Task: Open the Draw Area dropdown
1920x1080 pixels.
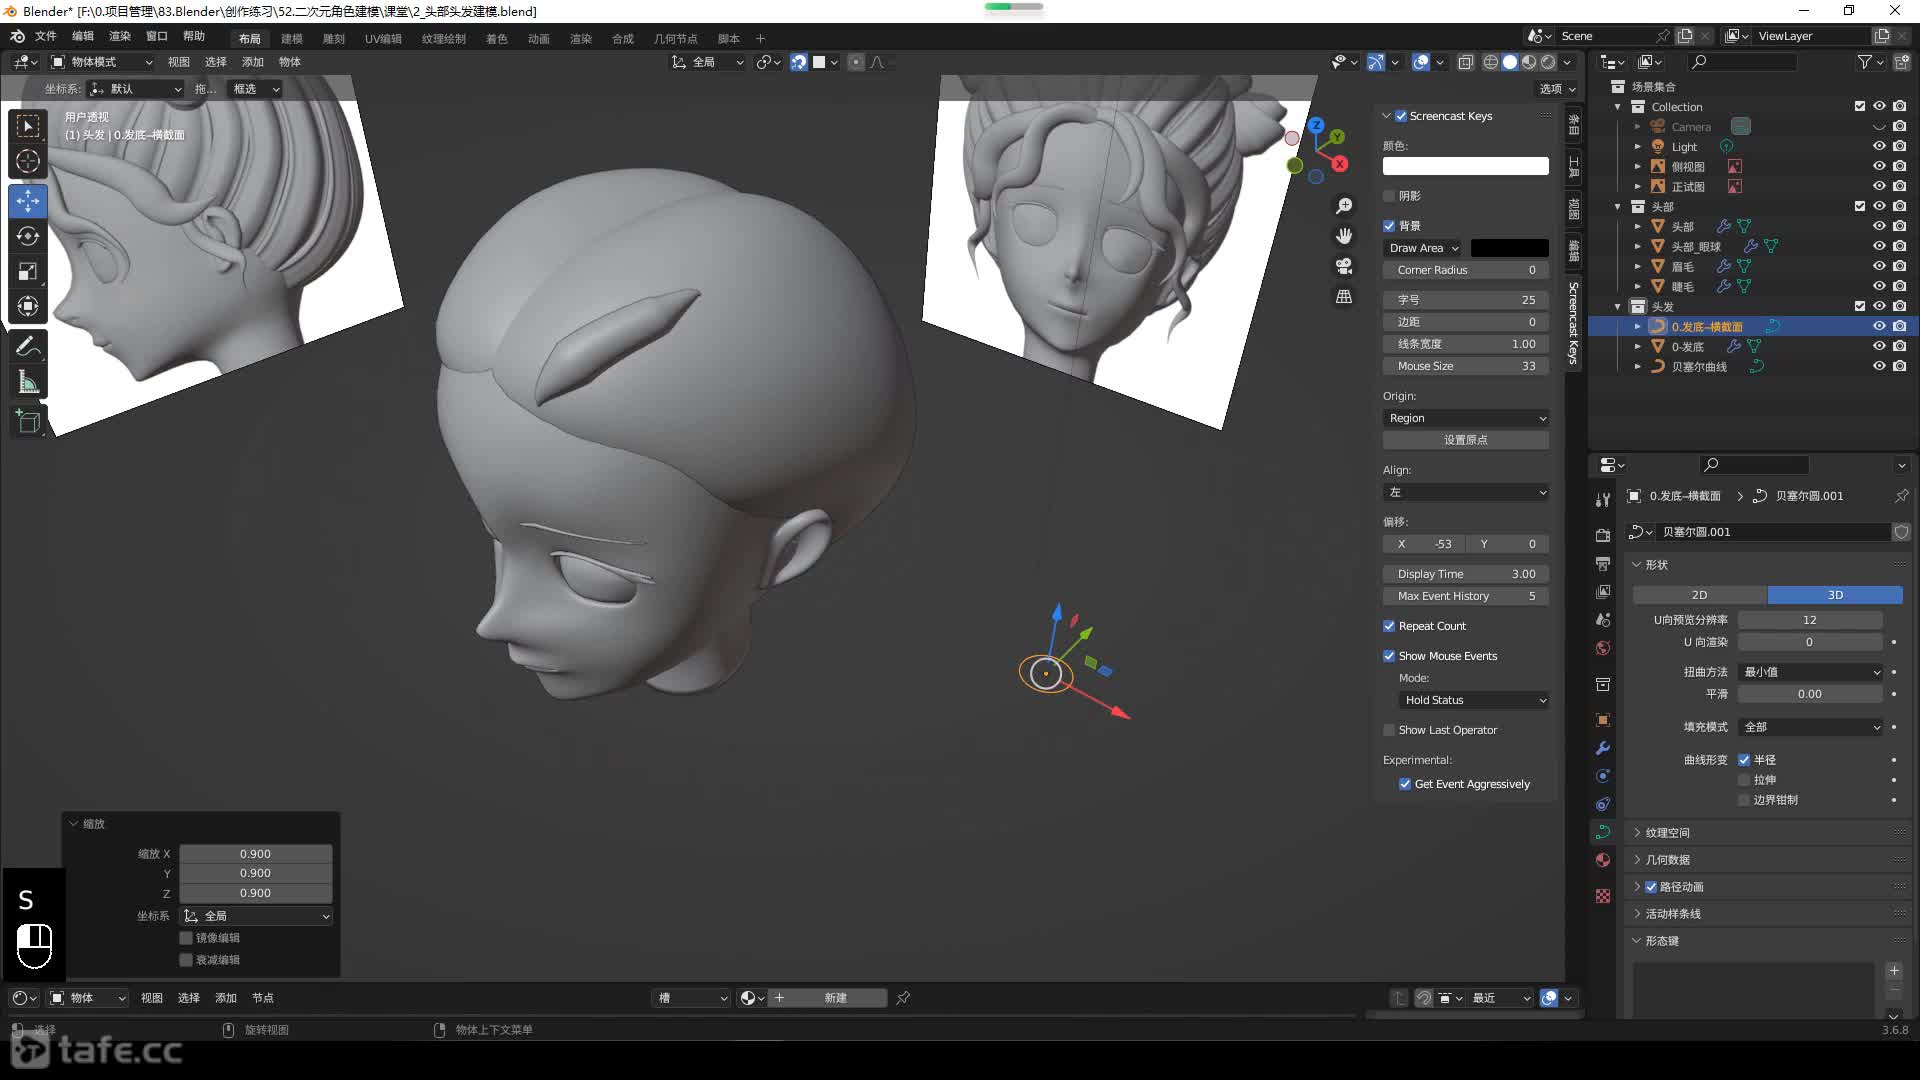Action: pyautogui.click(x=1424, y=248)
